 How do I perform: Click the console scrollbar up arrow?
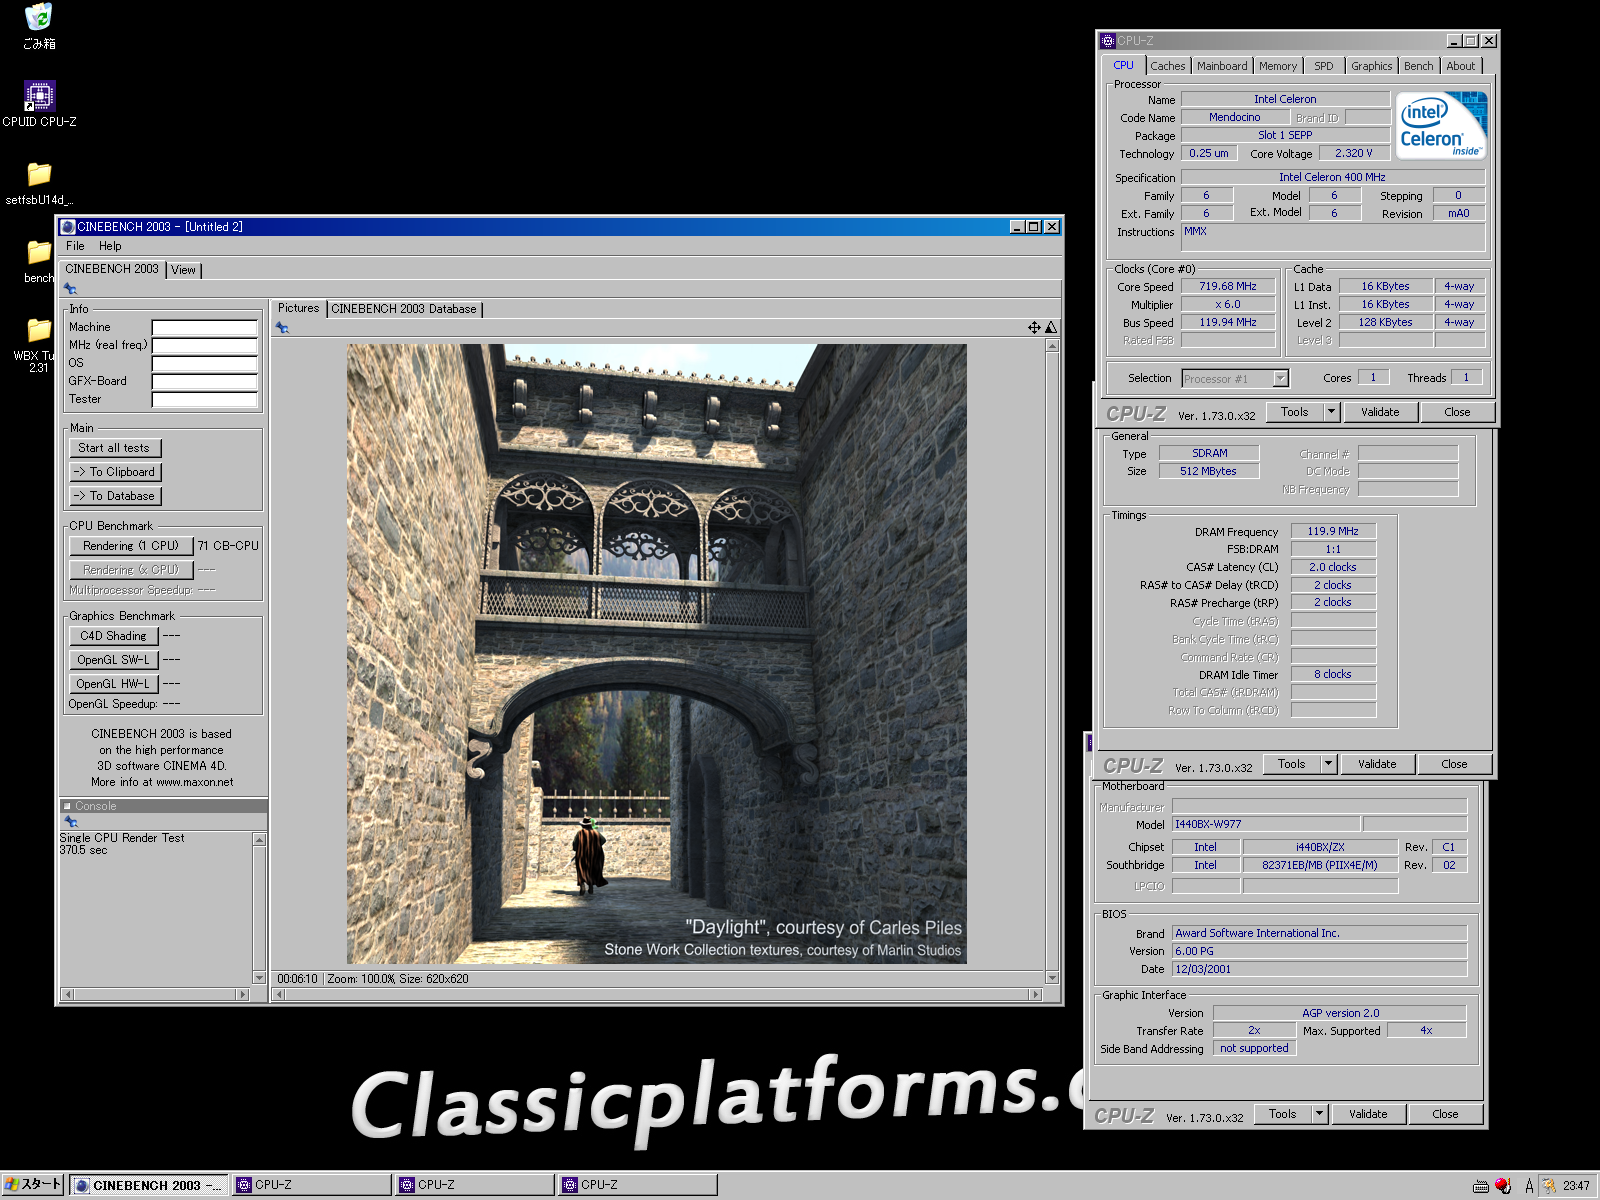coord(260,839)
